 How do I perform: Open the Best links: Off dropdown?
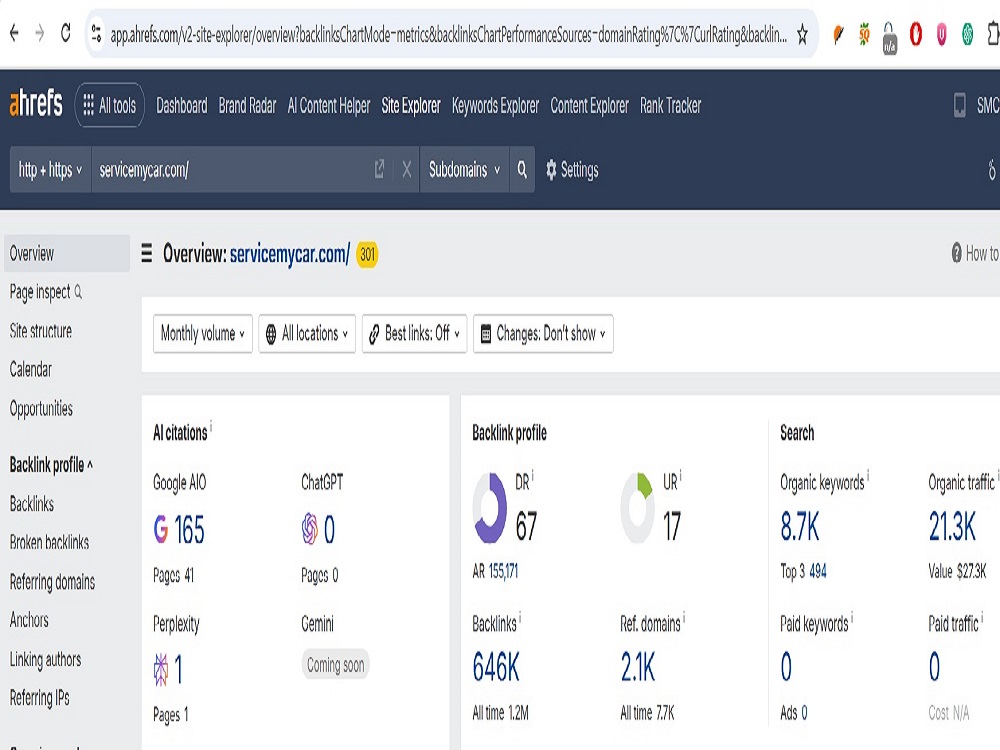[x=415, y=334]
